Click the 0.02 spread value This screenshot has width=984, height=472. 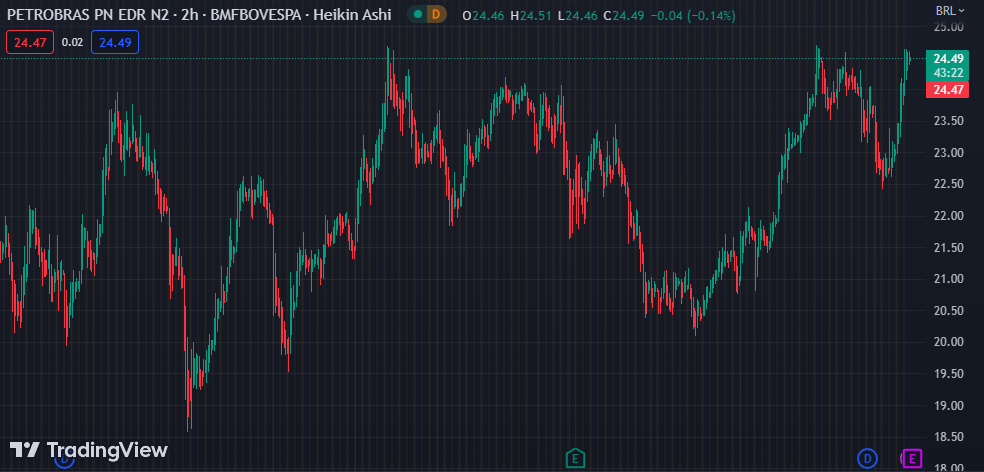[x=72, y=41]
